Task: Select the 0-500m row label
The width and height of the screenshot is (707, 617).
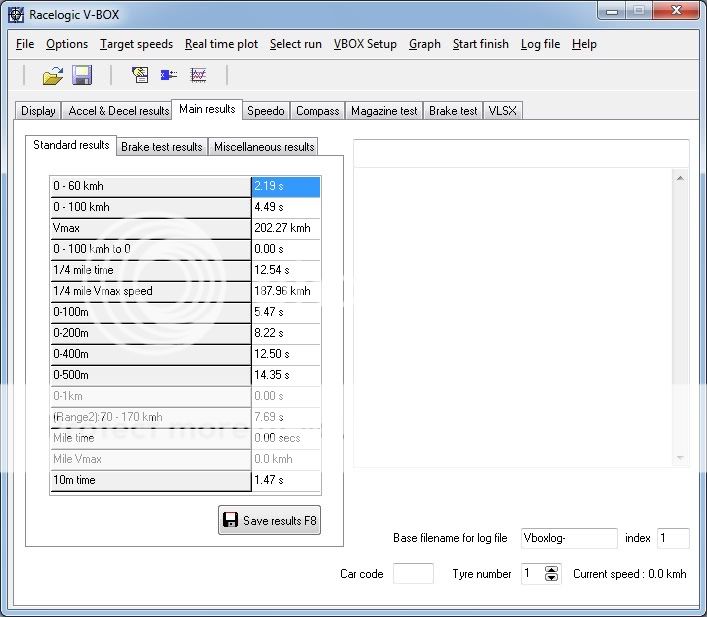Action: [150, 375]
